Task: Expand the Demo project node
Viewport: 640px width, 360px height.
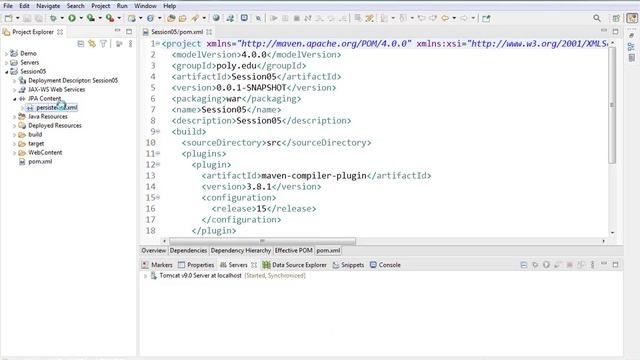Action: click(7, 53)
